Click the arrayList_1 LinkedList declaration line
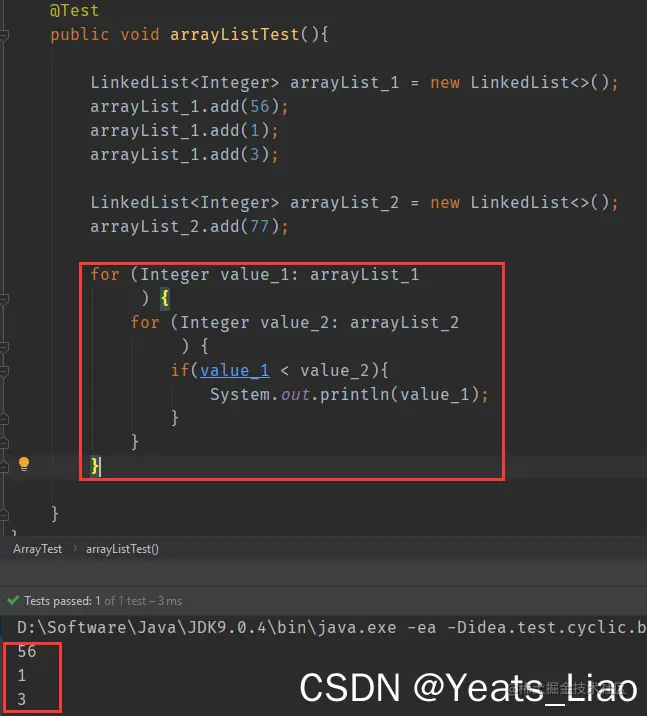 pyautogui.click(x=354, y=83)
